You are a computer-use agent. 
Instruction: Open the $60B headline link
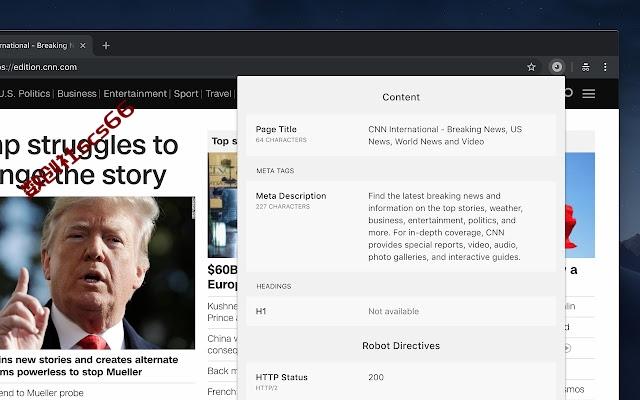tap(222, 277)
